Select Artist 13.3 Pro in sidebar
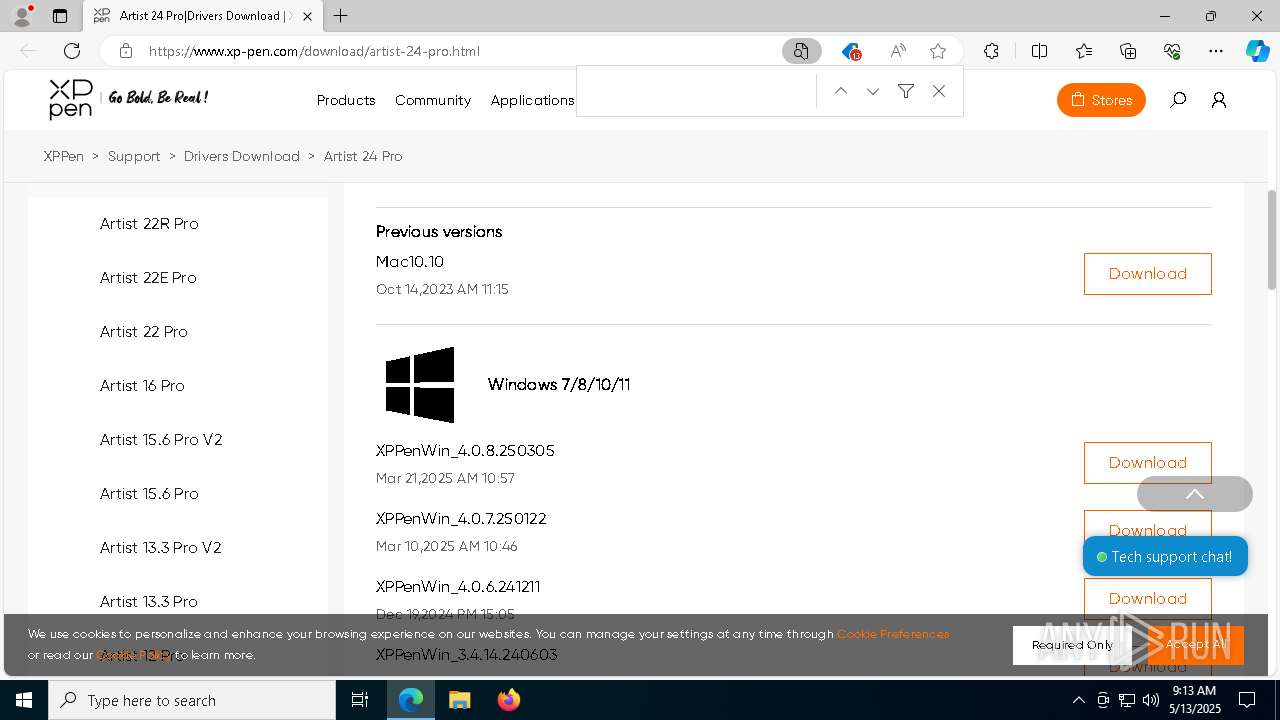The image size is (1280, 720). 149,602
